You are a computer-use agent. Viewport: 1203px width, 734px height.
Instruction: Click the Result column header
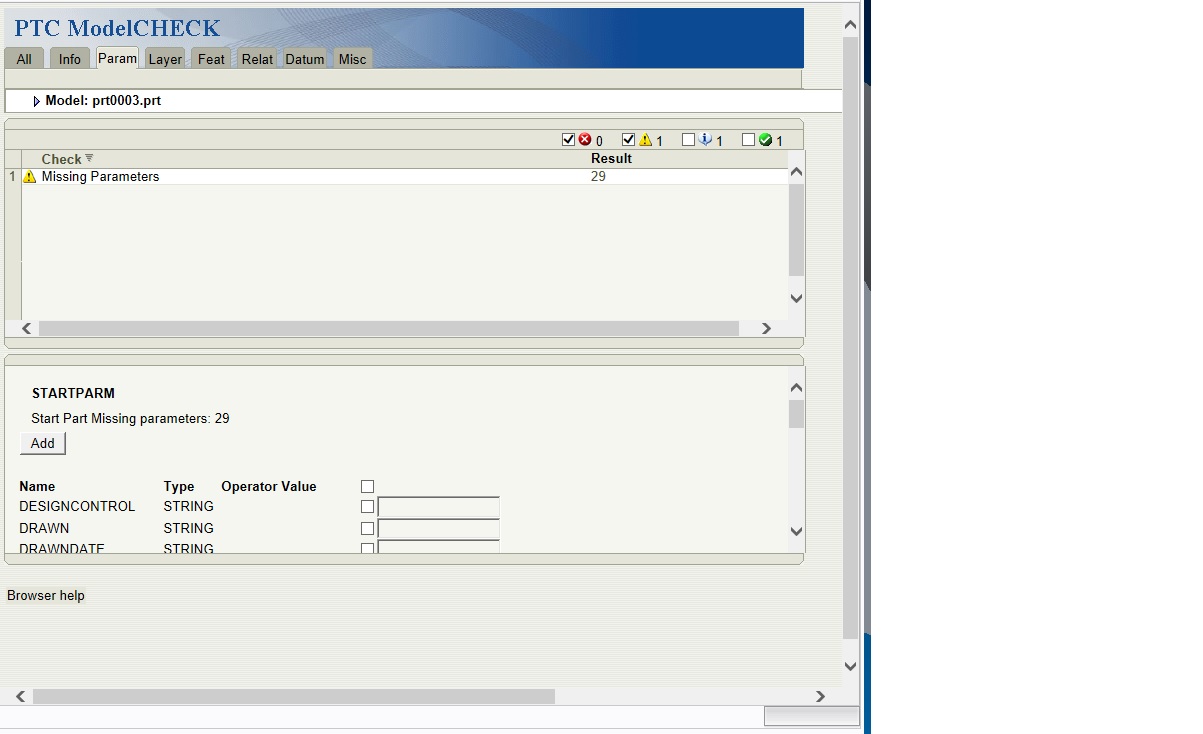(611, 158)
